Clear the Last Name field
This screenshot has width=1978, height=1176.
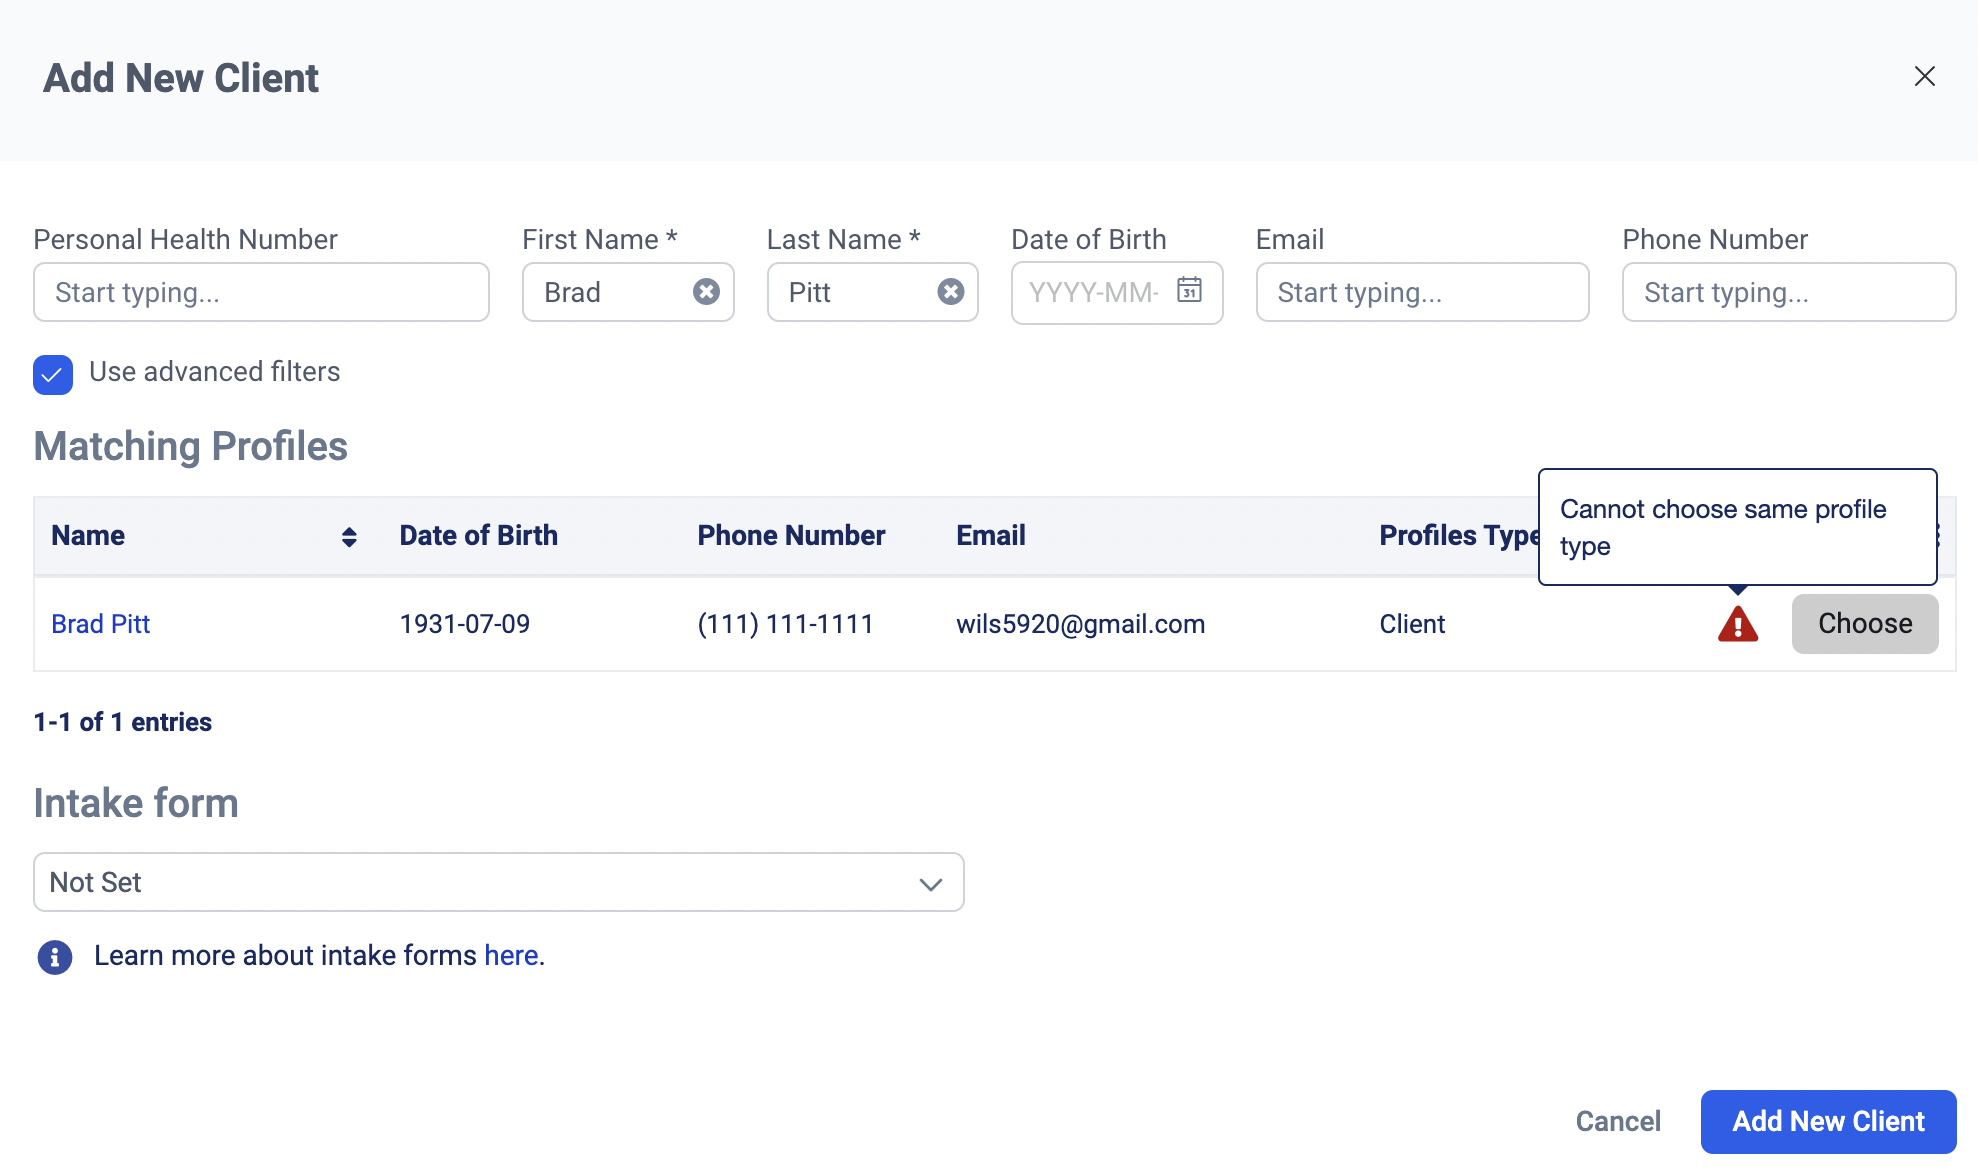(x=950, y=292)
